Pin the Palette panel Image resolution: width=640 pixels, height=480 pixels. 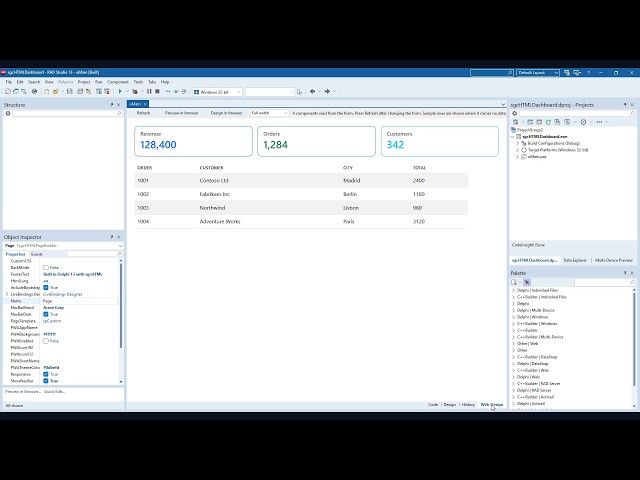click(x=625, y=273)
